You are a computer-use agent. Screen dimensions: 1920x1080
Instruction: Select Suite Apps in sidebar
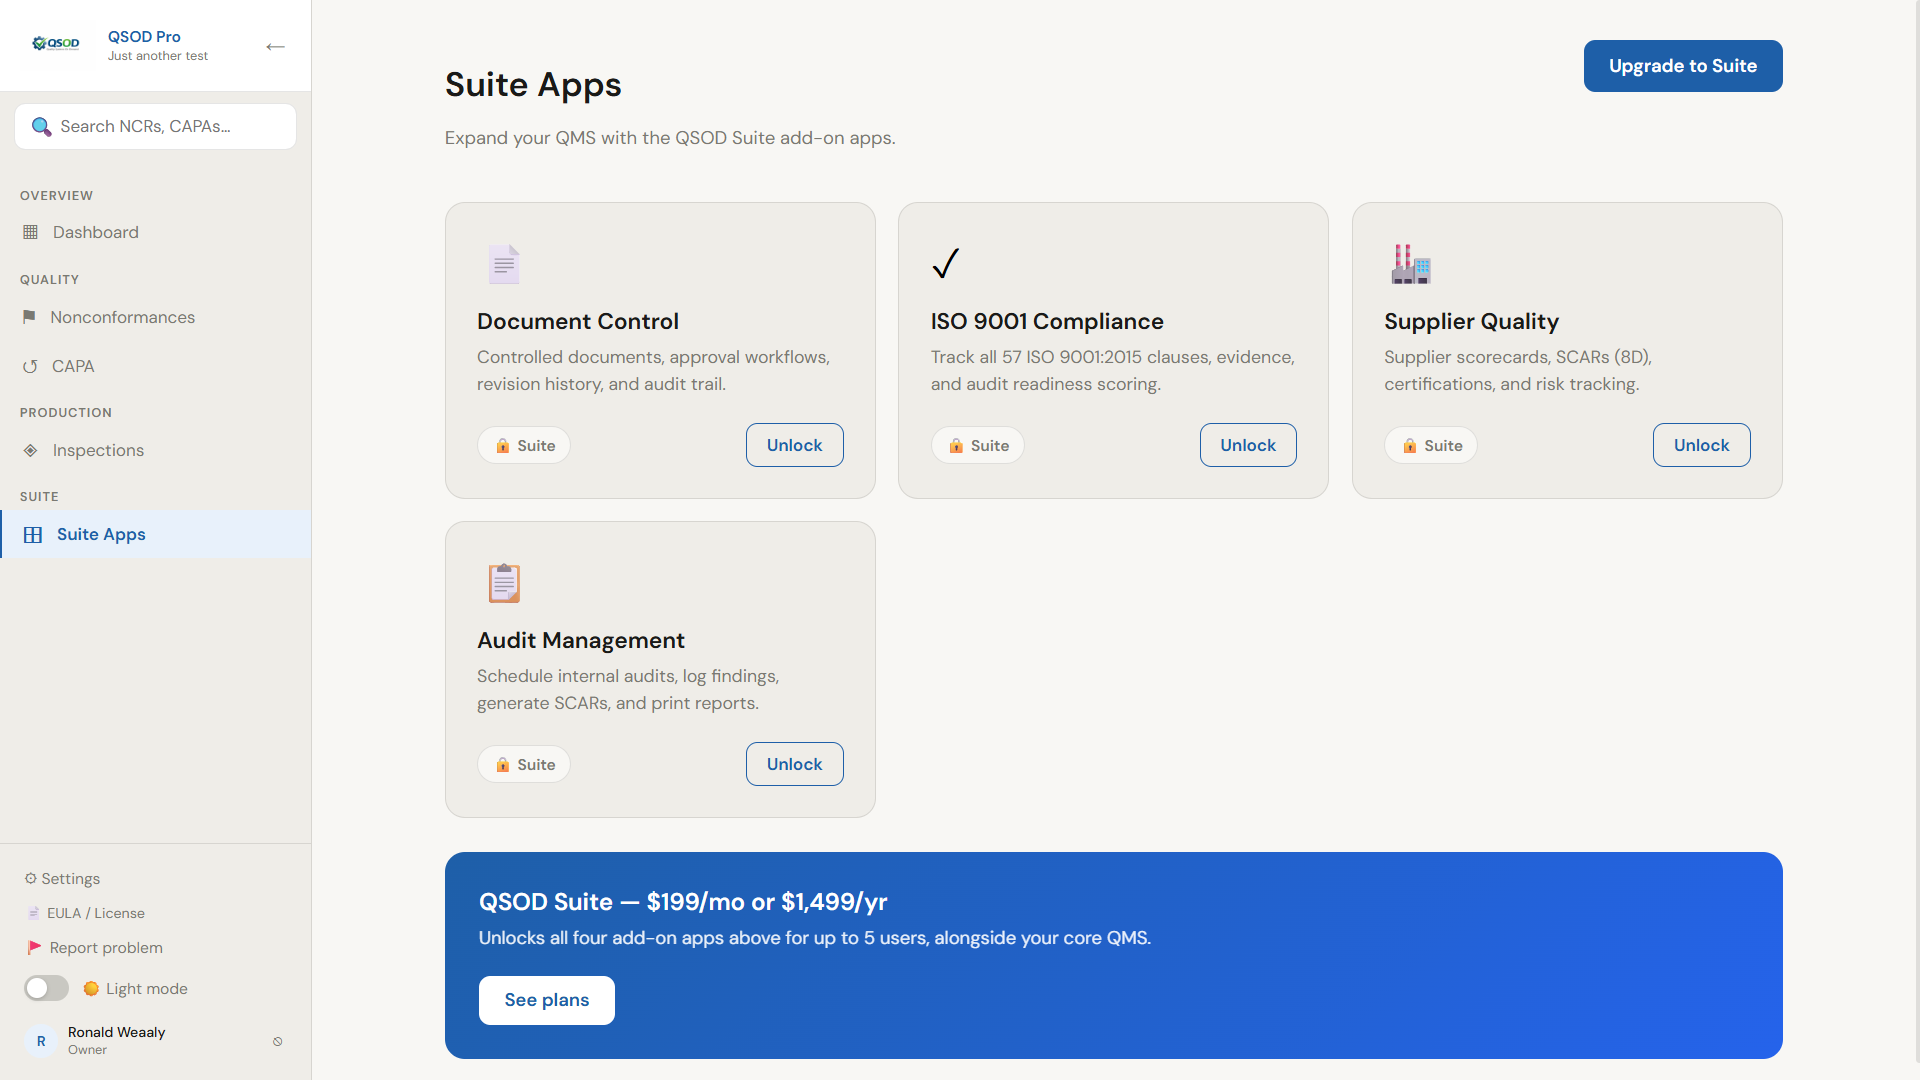coord(156,534)
